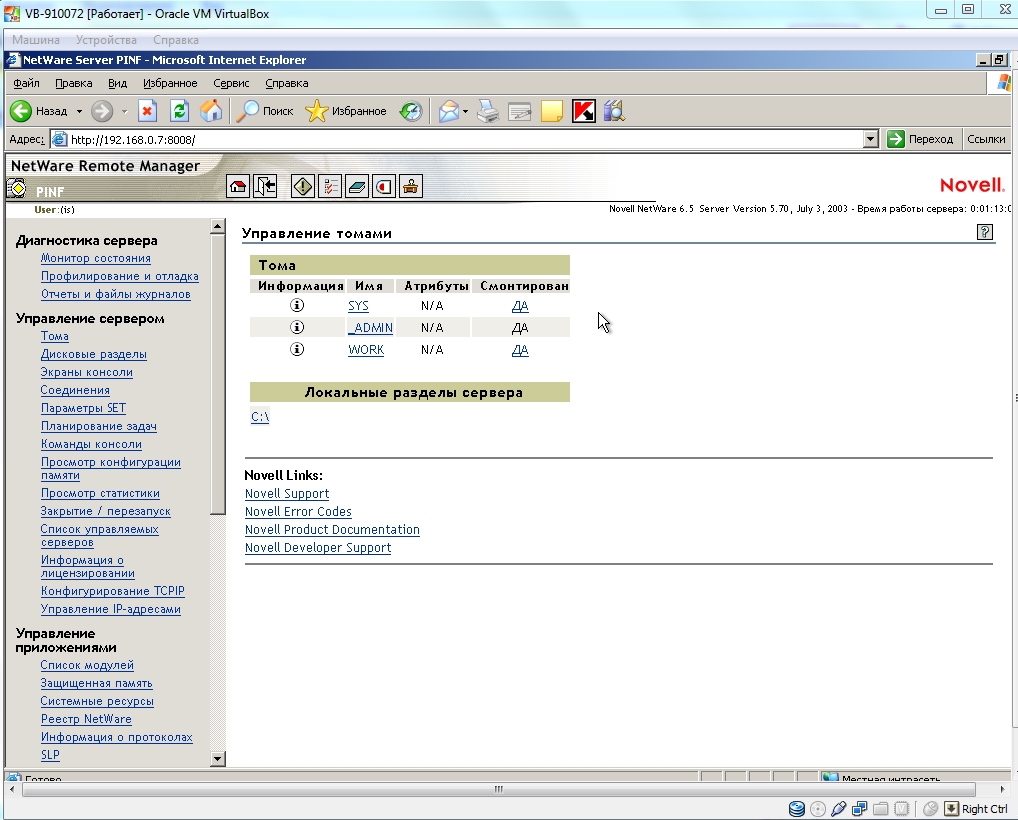
Task: Click the ДА mounted link for WORK
Action: coord(520,350)
